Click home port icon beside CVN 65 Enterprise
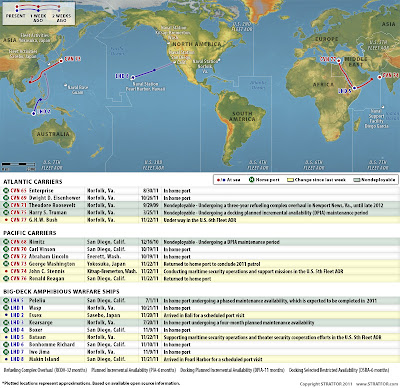Screen dimensions: 400x388 click(x=6, y=191)
